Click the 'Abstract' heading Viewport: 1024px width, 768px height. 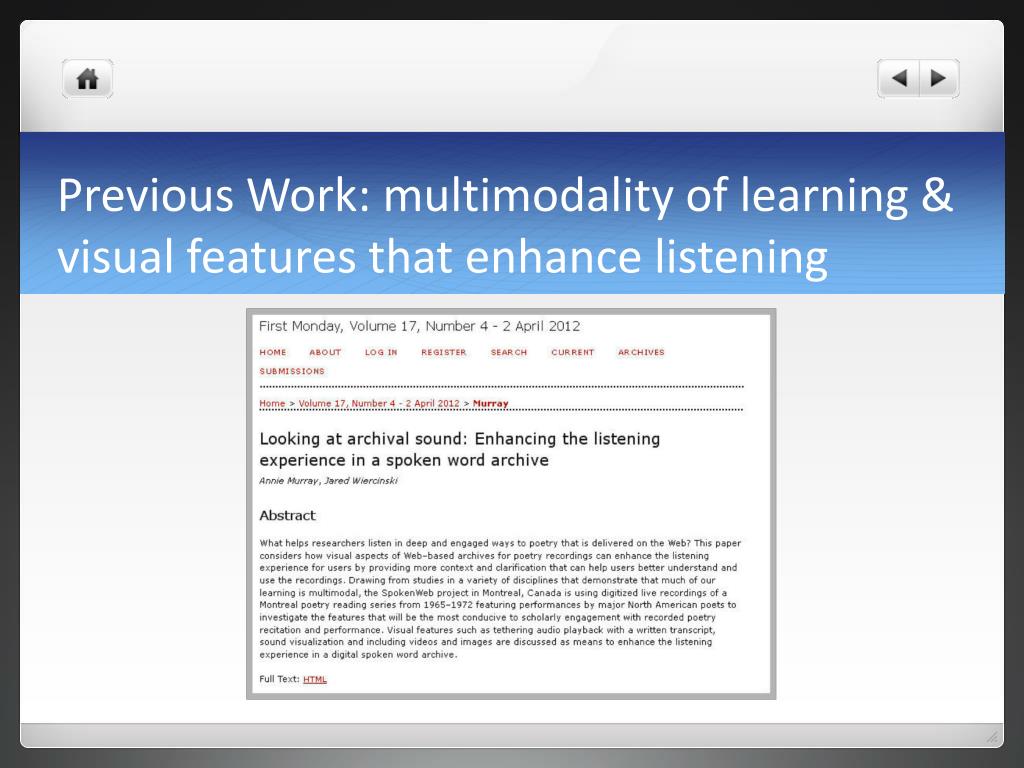click(287, 515)
